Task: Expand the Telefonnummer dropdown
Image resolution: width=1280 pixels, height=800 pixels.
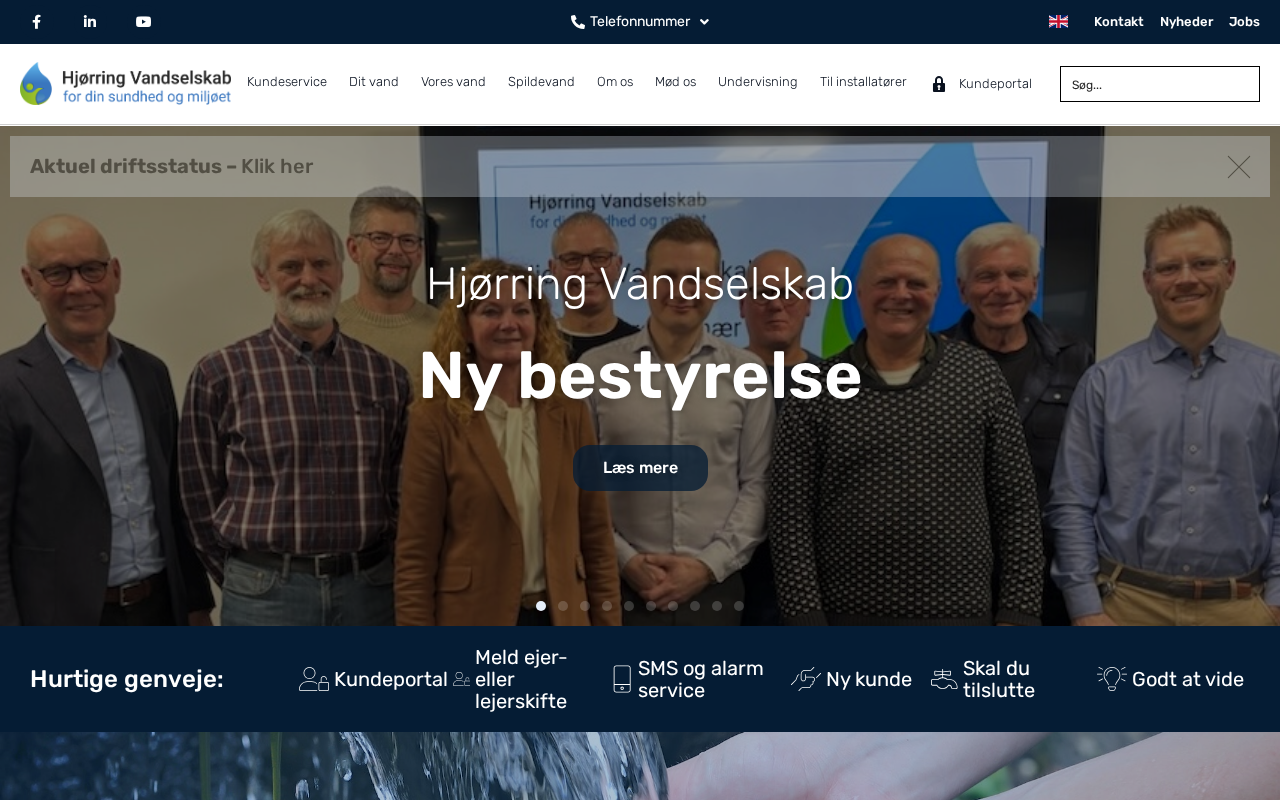Action: click(640, 22)
